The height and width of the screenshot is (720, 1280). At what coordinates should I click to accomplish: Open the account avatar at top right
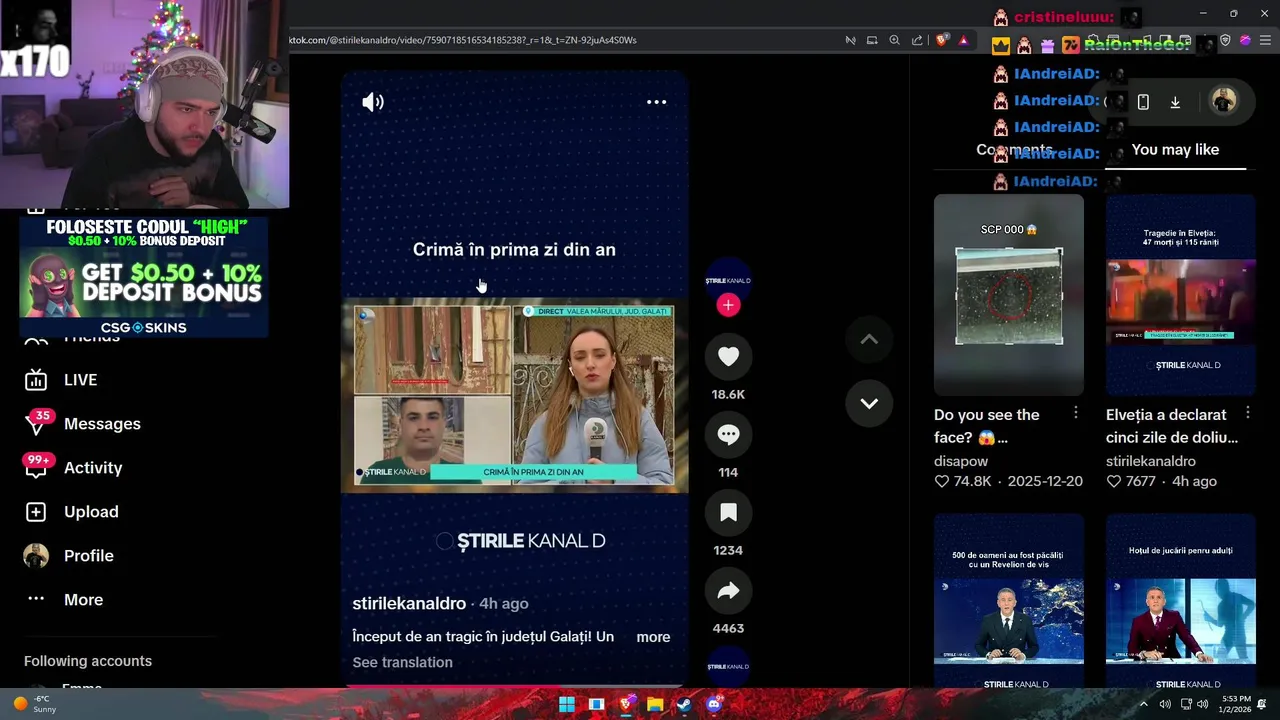[x=1223, y=101]
